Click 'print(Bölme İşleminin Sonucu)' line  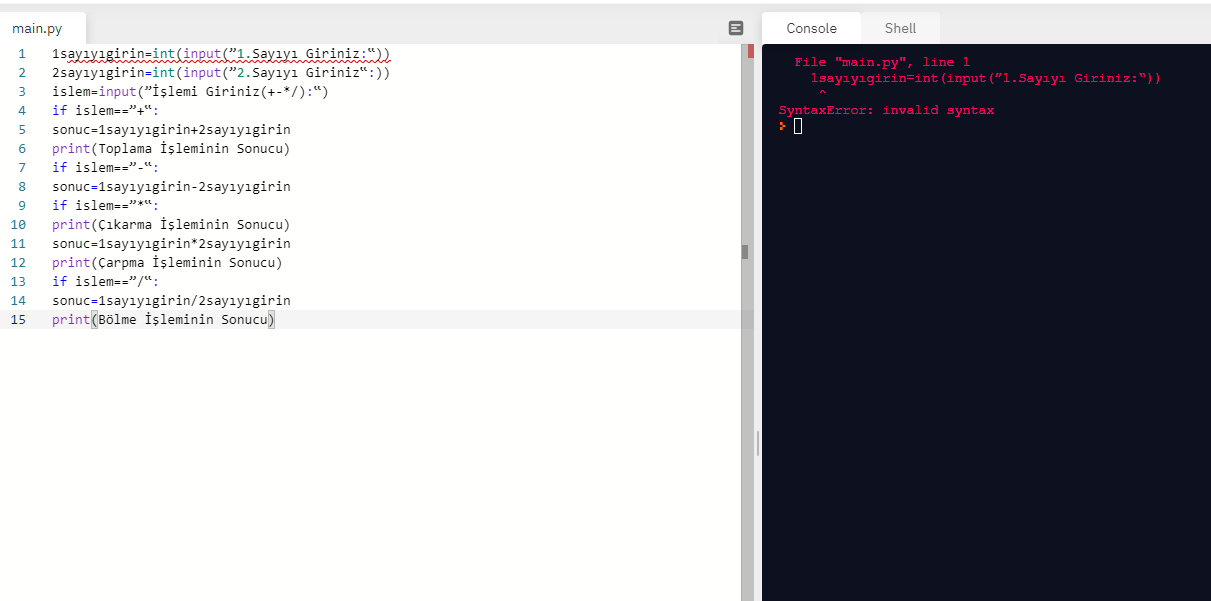[163, 319]
